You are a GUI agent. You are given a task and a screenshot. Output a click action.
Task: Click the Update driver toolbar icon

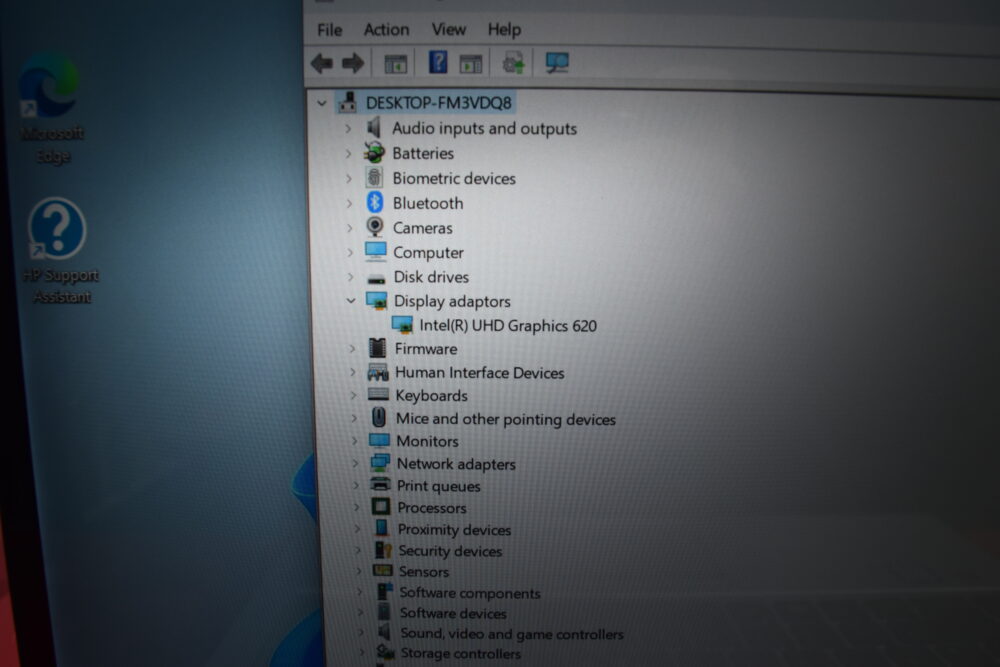coord(513,62)
